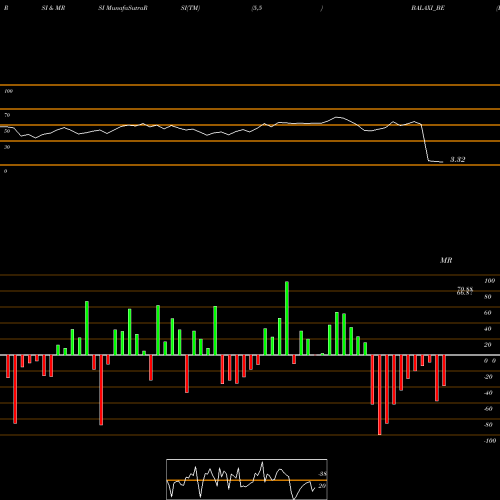Screen dimensions: 500x500
Task: Click the '-80' label on MR axis
Action: 488,425
